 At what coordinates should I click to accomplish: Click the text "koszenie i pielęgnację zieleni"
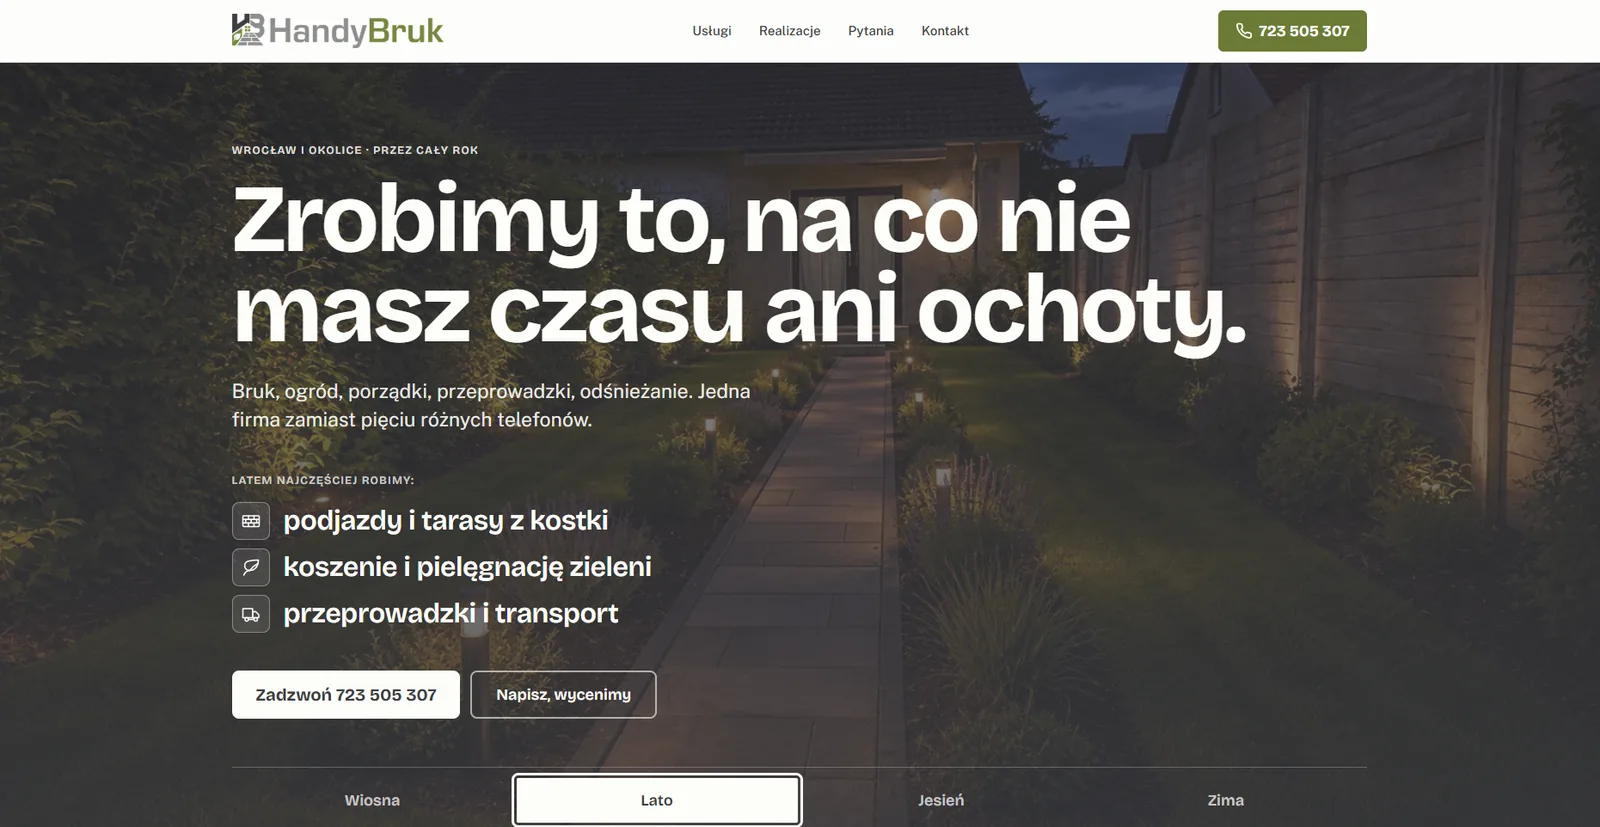(467, 567)
